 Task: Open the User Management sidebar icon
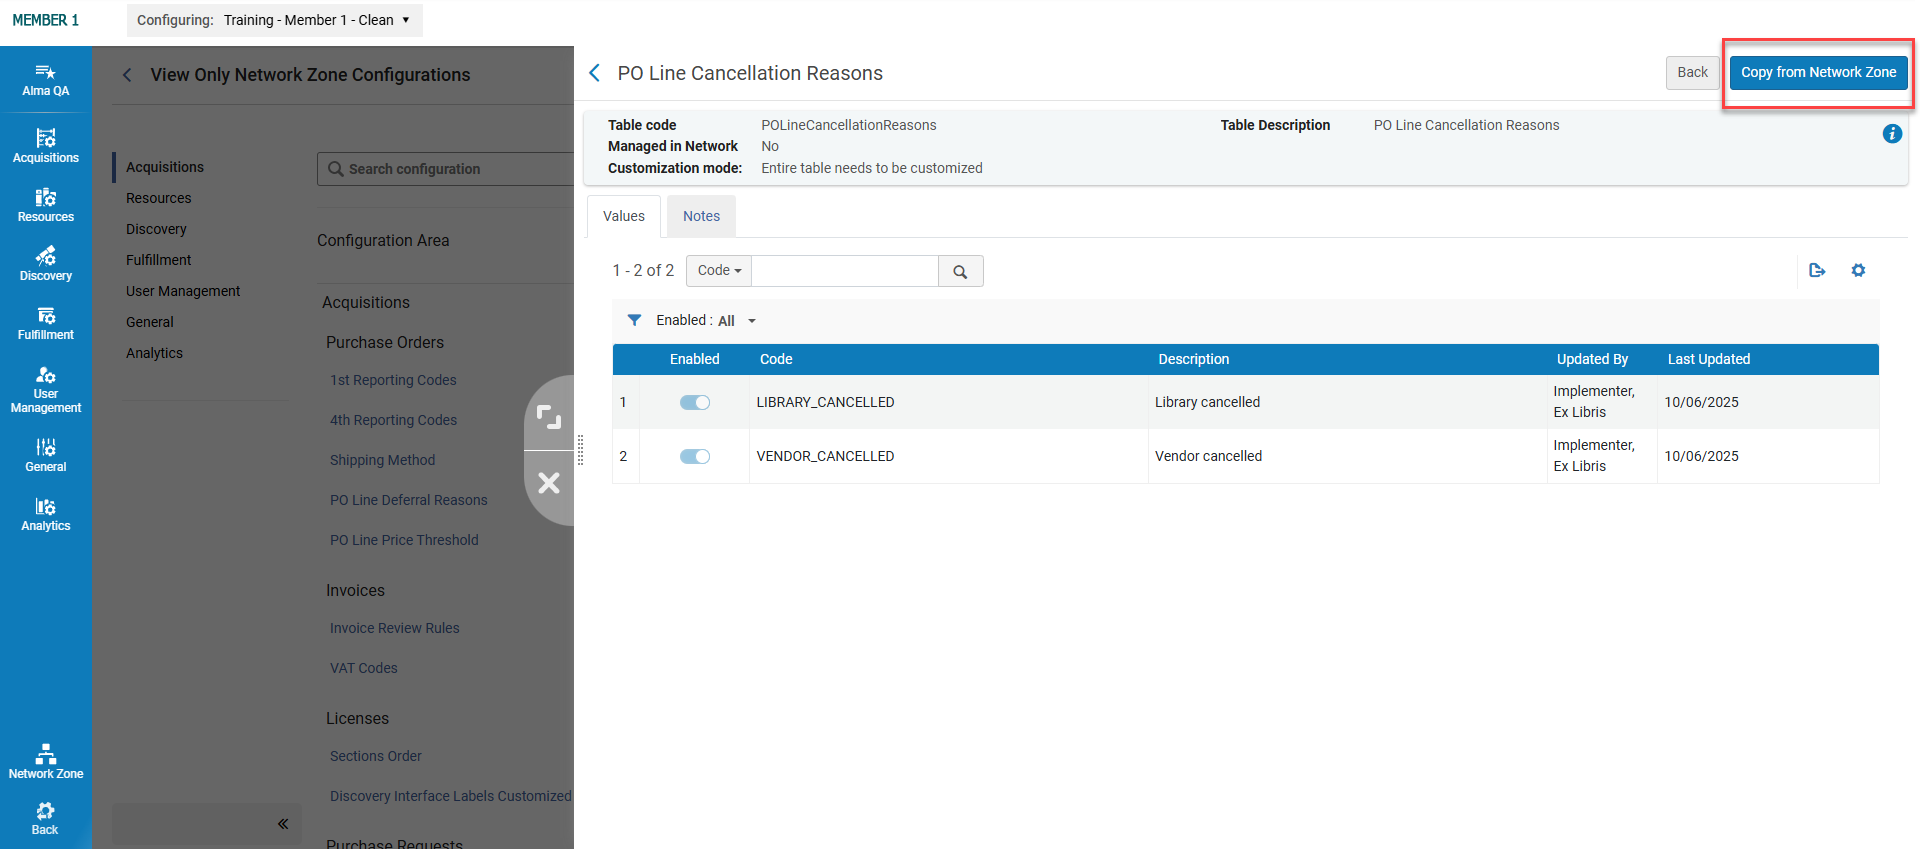click(x=46, y=389)
